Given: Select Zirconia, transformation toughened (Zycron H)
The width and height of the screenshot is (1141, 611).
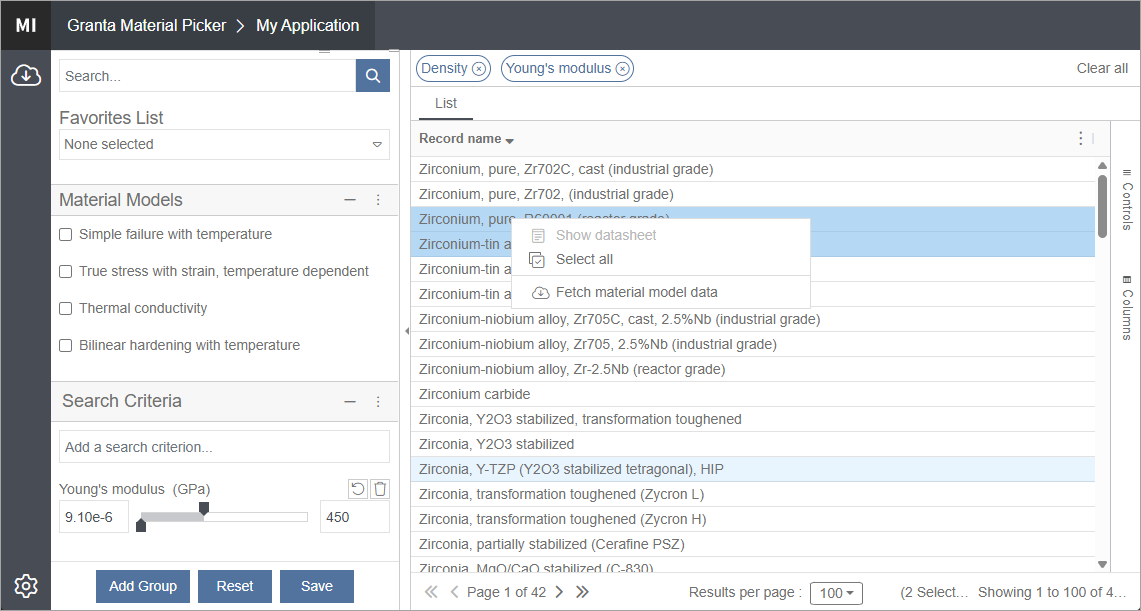Looking at the screenshot, I should [x=753, y=519].
